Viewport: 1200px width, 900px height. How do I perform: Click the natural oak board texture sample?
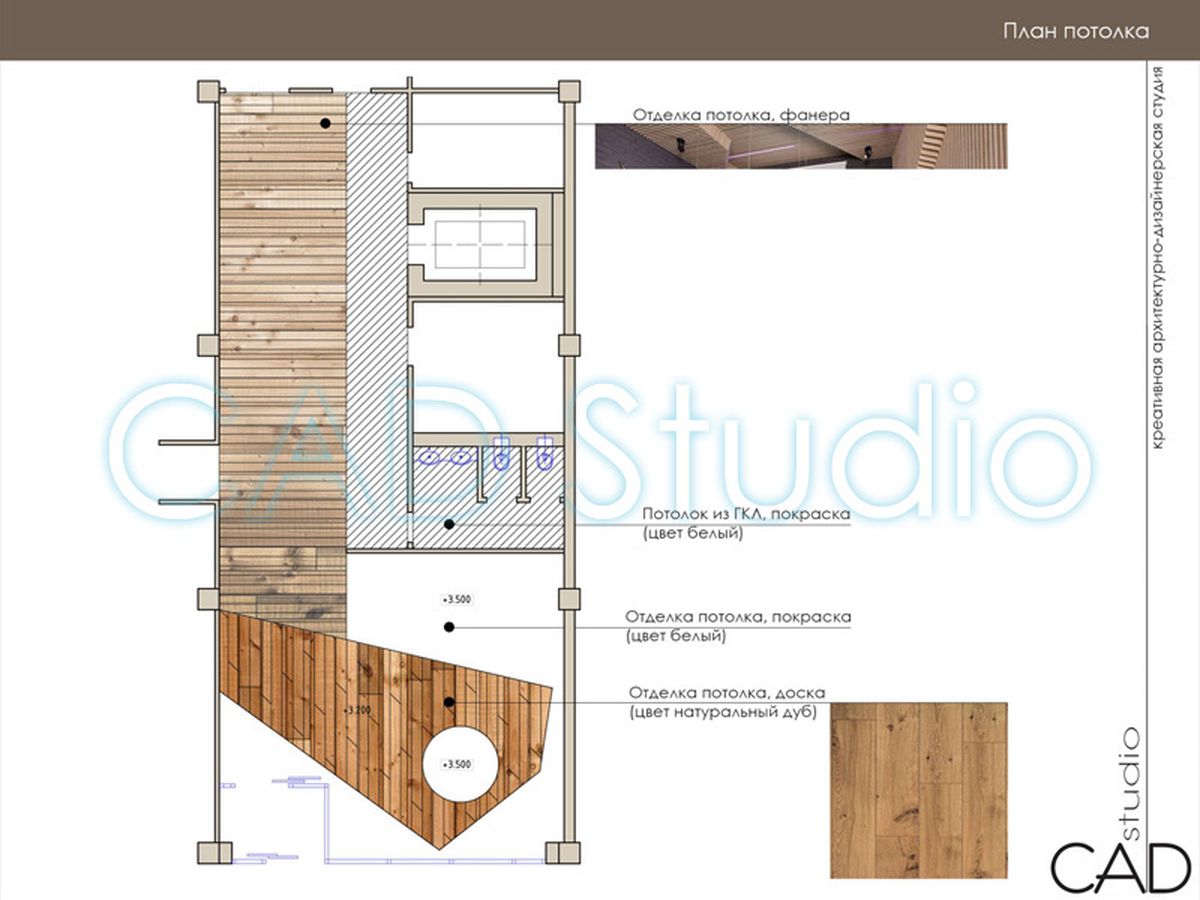919,790
